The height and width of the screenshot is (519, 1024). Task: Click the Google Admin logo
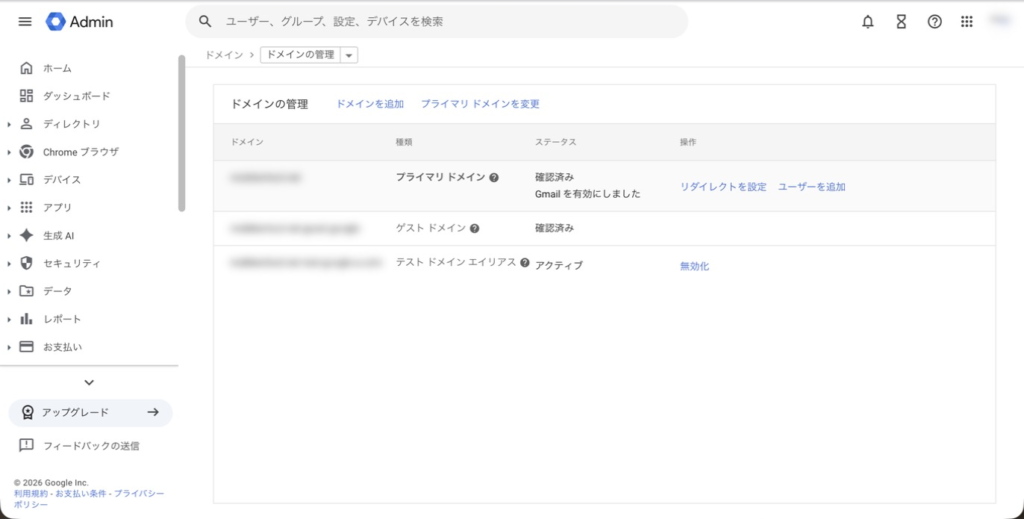pos(79,22)
